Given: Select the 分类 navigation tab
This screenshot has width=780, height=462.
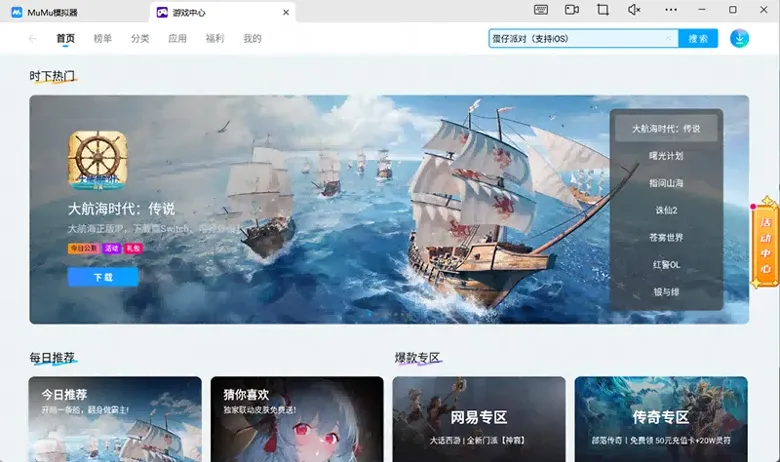Looking at the screenshot, I should [x=140, y=39].
